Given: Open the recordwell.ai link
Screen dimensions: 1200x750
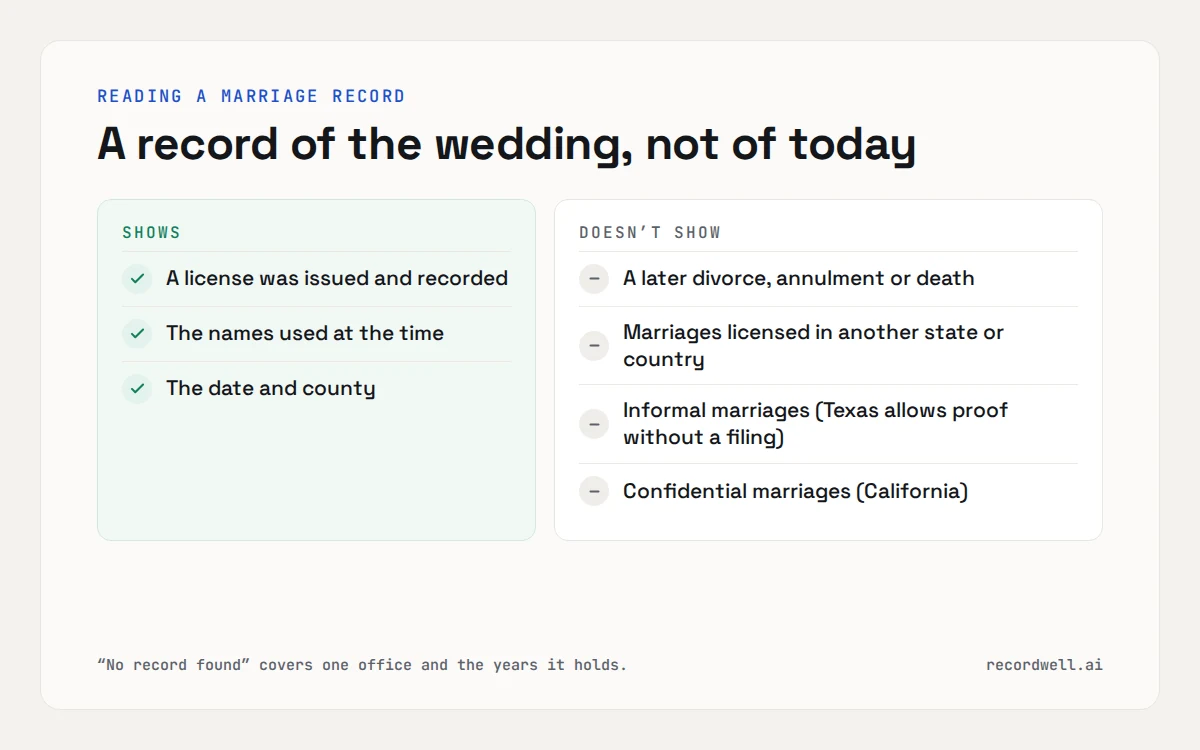Looking at the screenshot, I should coord(1044,665).
